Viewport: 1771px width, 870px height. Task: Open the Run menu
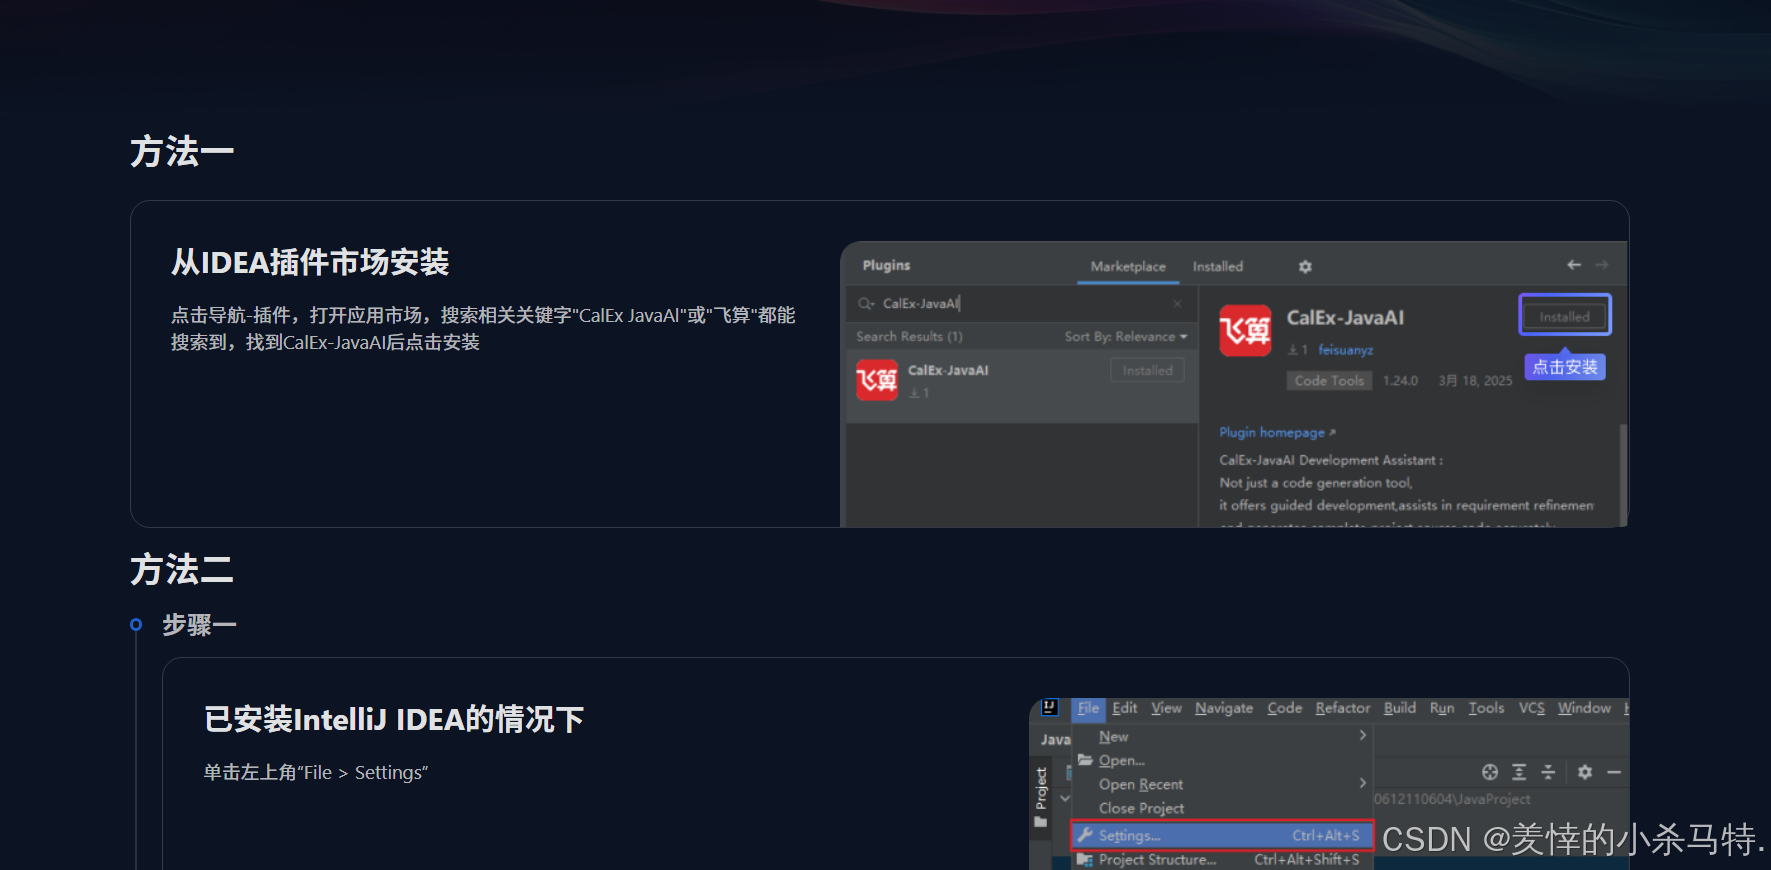coord(1442,708)
